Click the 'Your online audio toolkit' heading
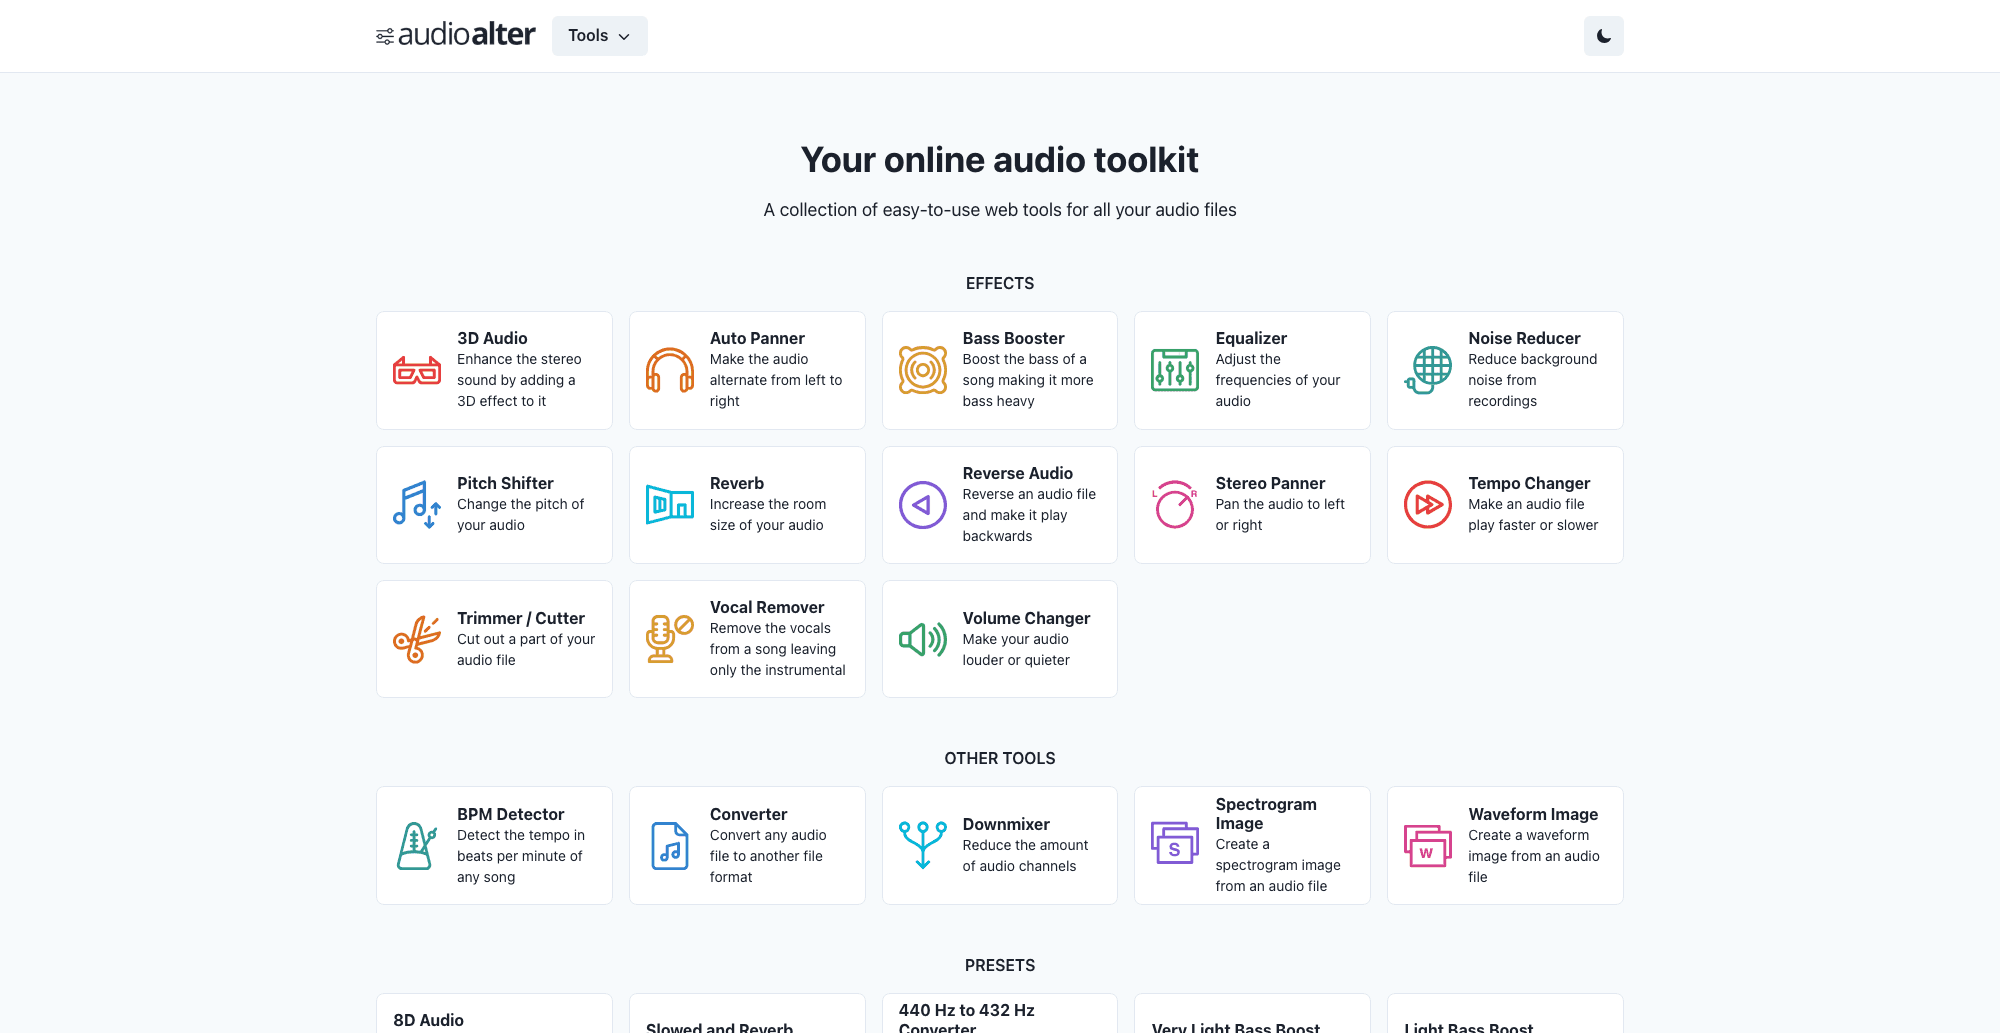The image size is (2000, 1033). [1000, 160]
